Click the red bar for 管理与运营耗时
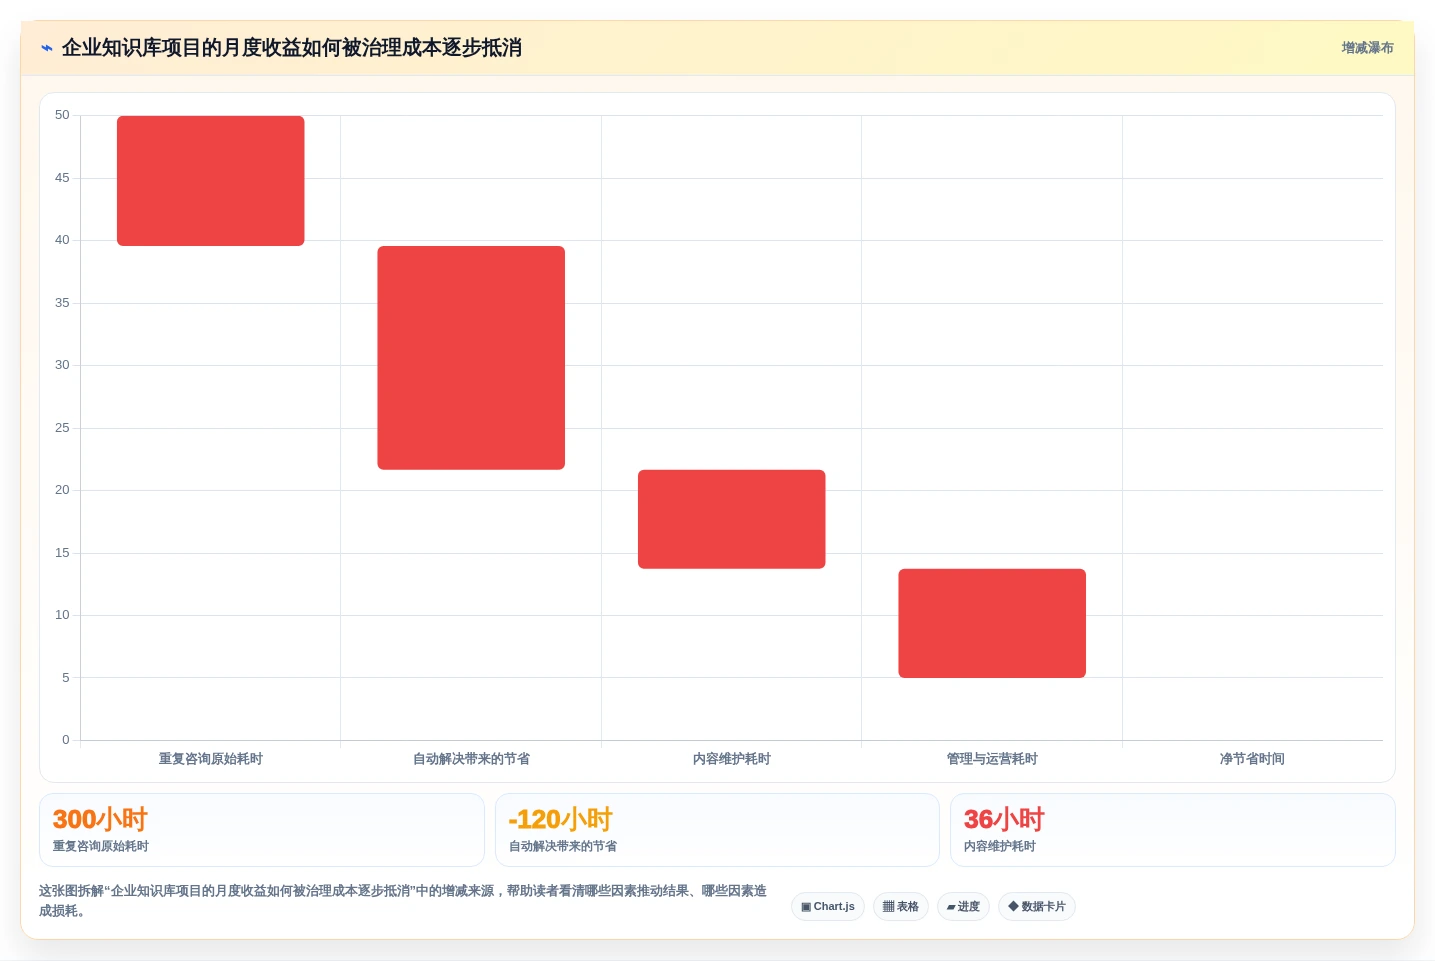 coord(992,623)
